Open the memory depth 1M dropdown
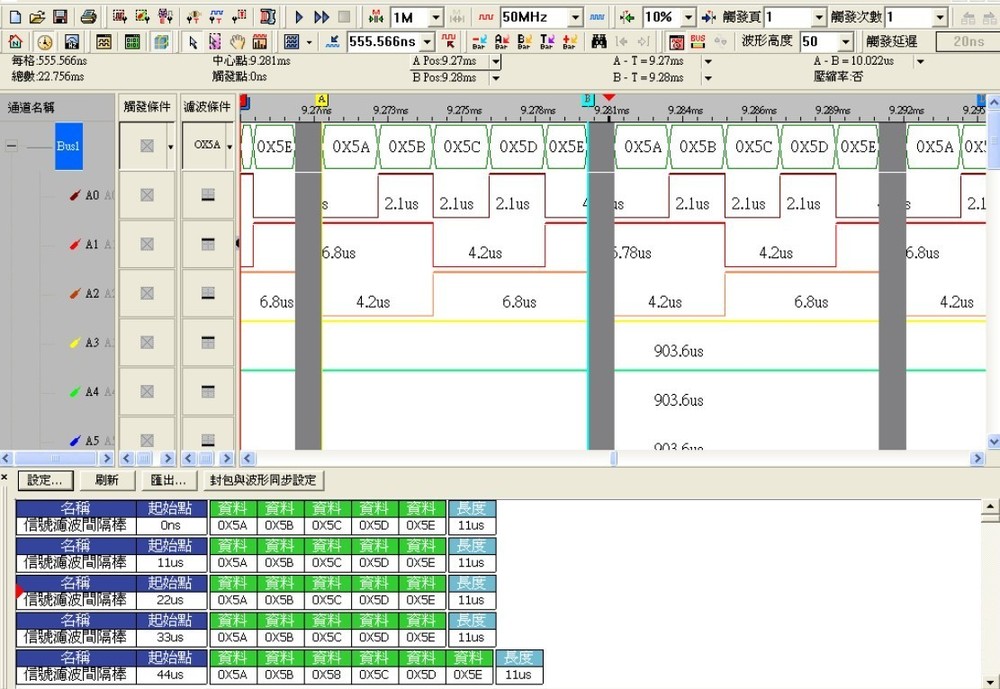Screen dimensions: 1000x689 436,17
